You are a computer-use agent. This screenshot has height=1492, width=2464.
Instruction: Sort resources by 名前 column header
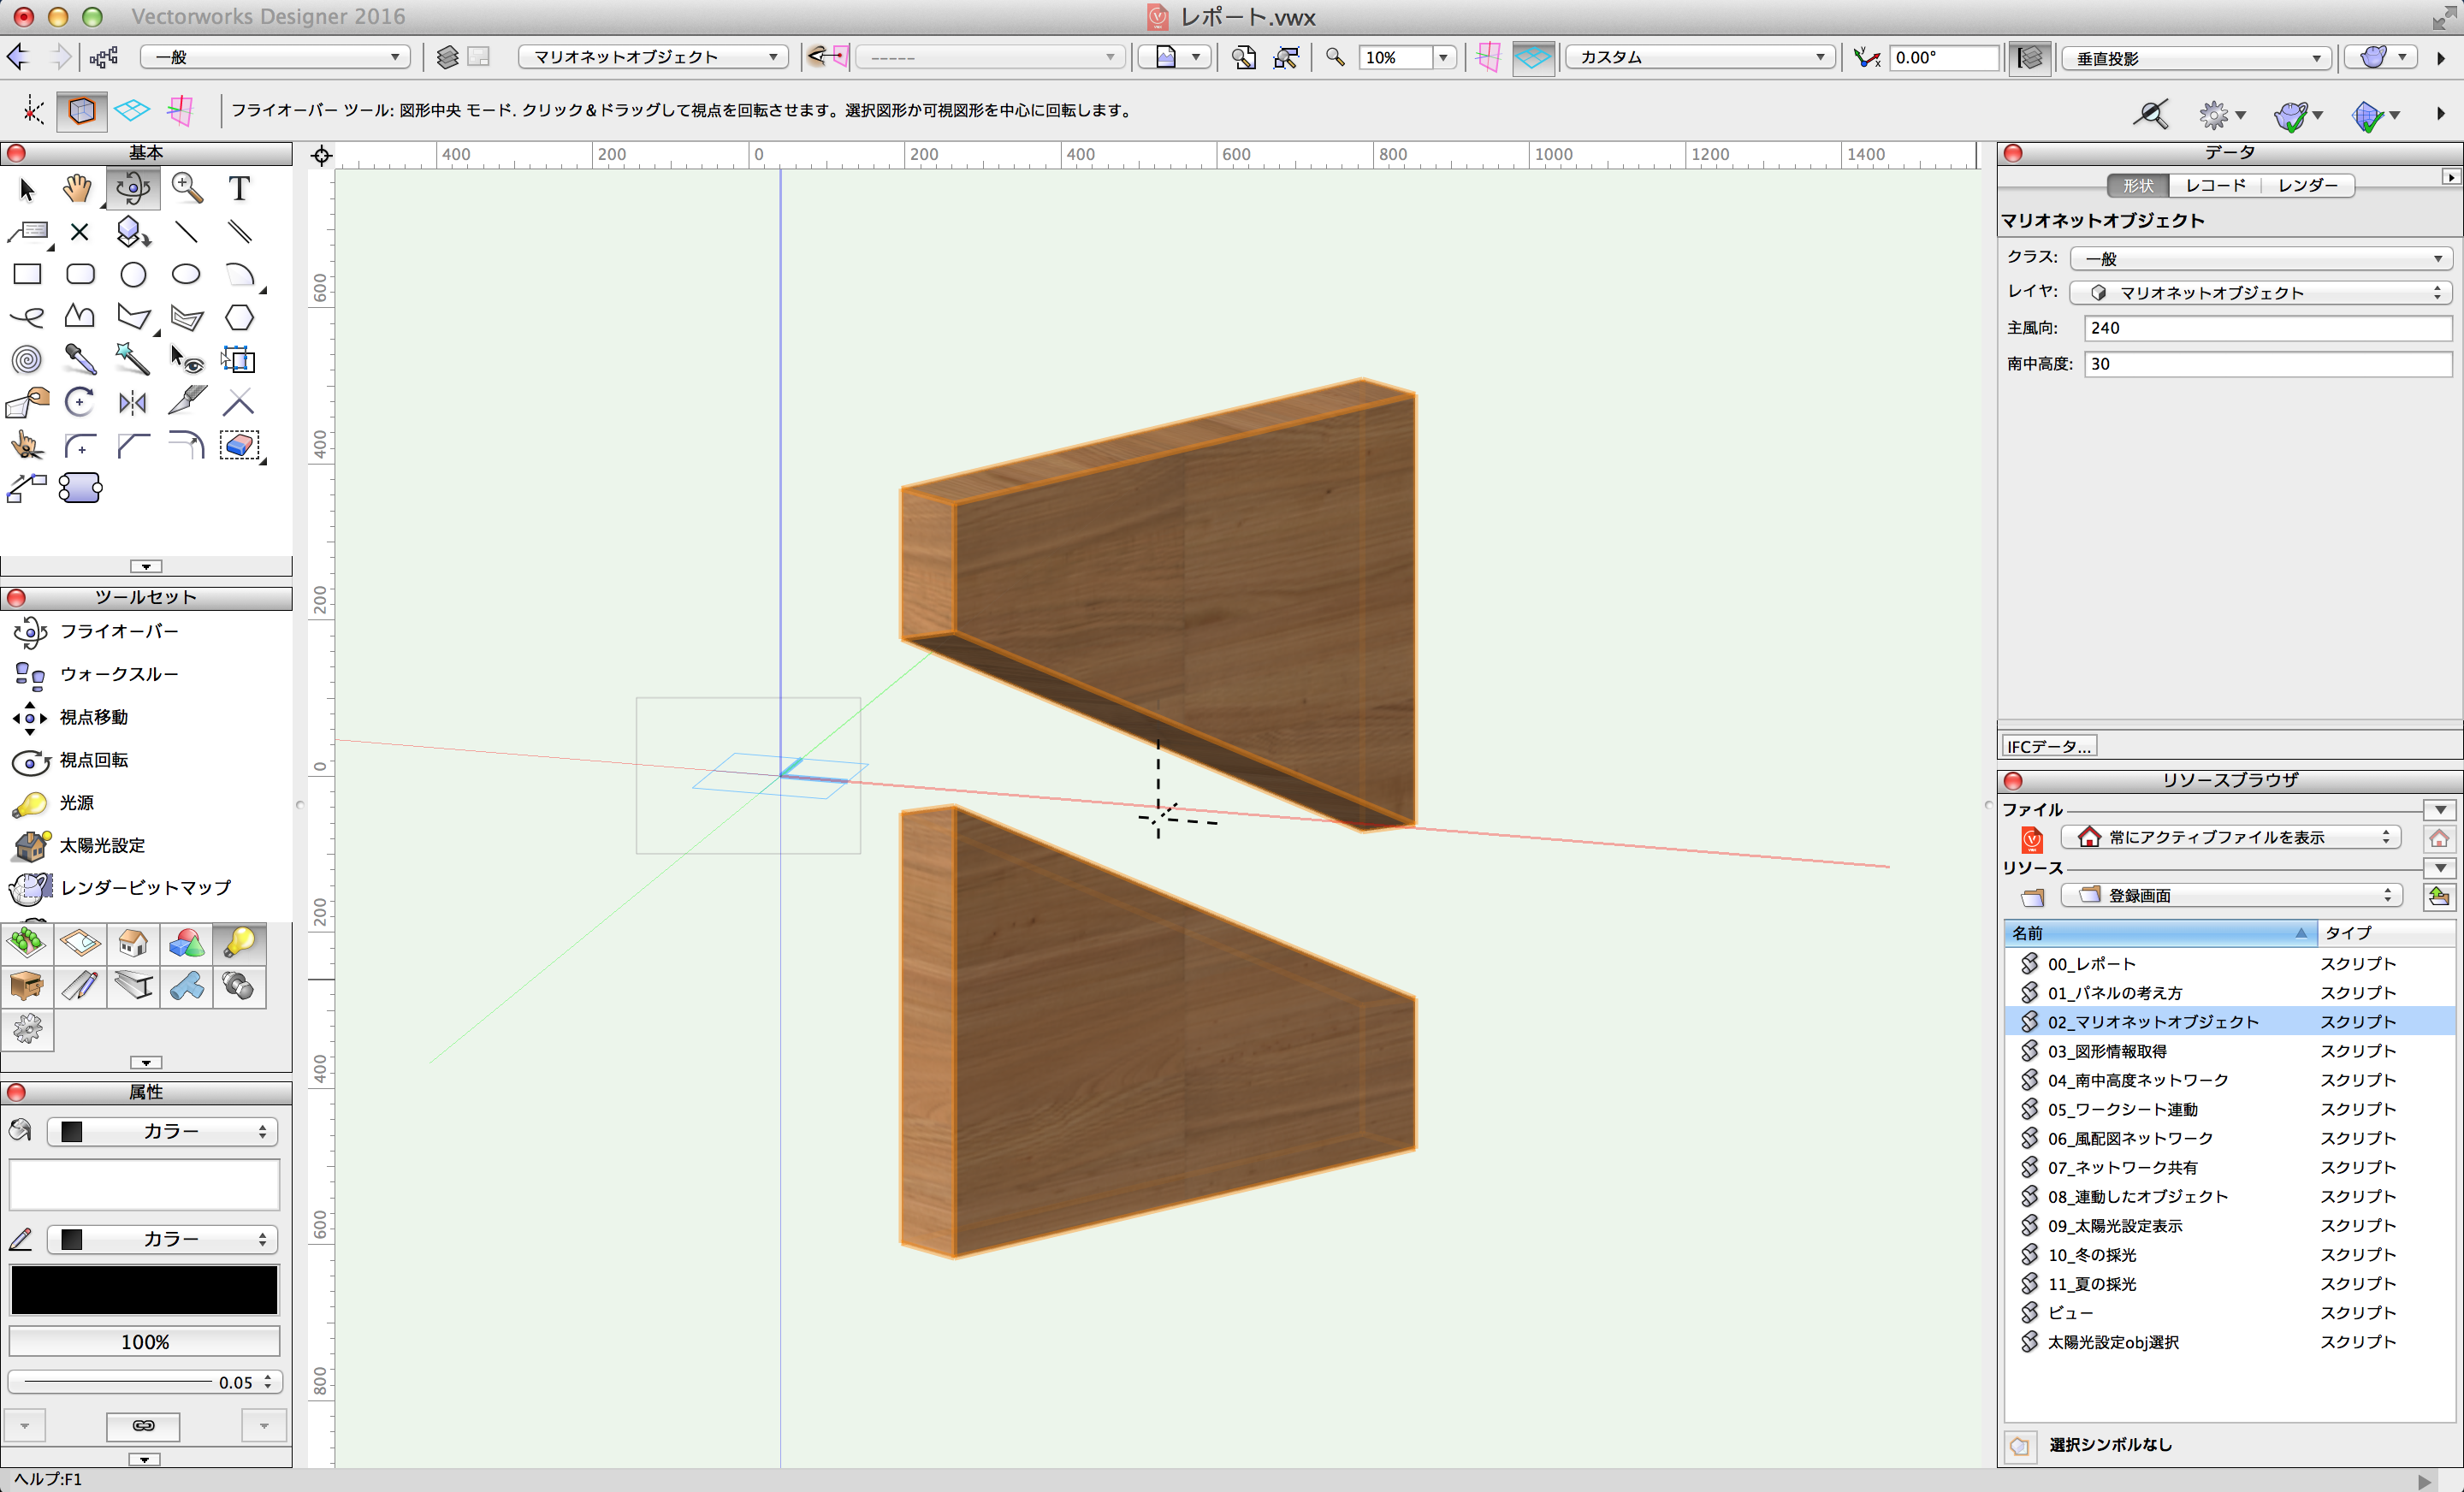click(2160, 932)
